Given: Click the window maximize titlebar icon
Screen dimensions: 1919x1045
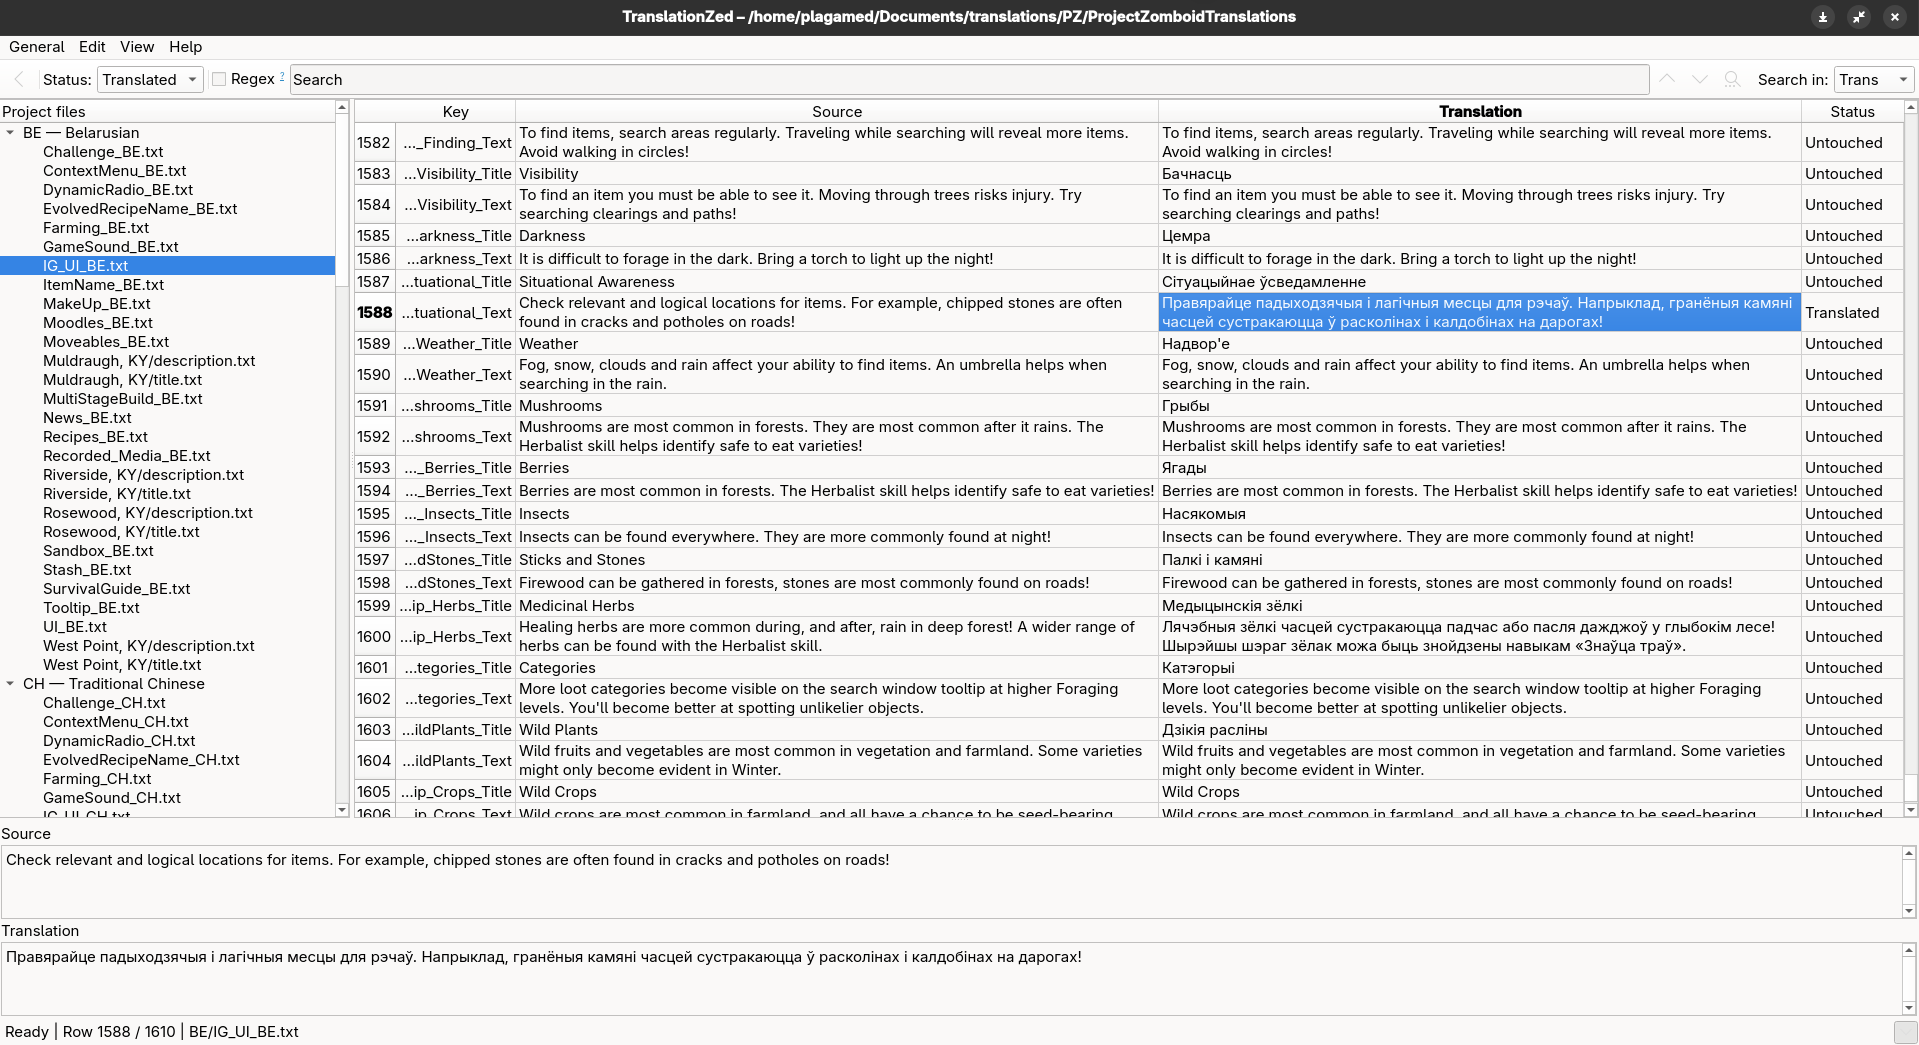Looking at the screenshot, I should tap(1859, 17).
